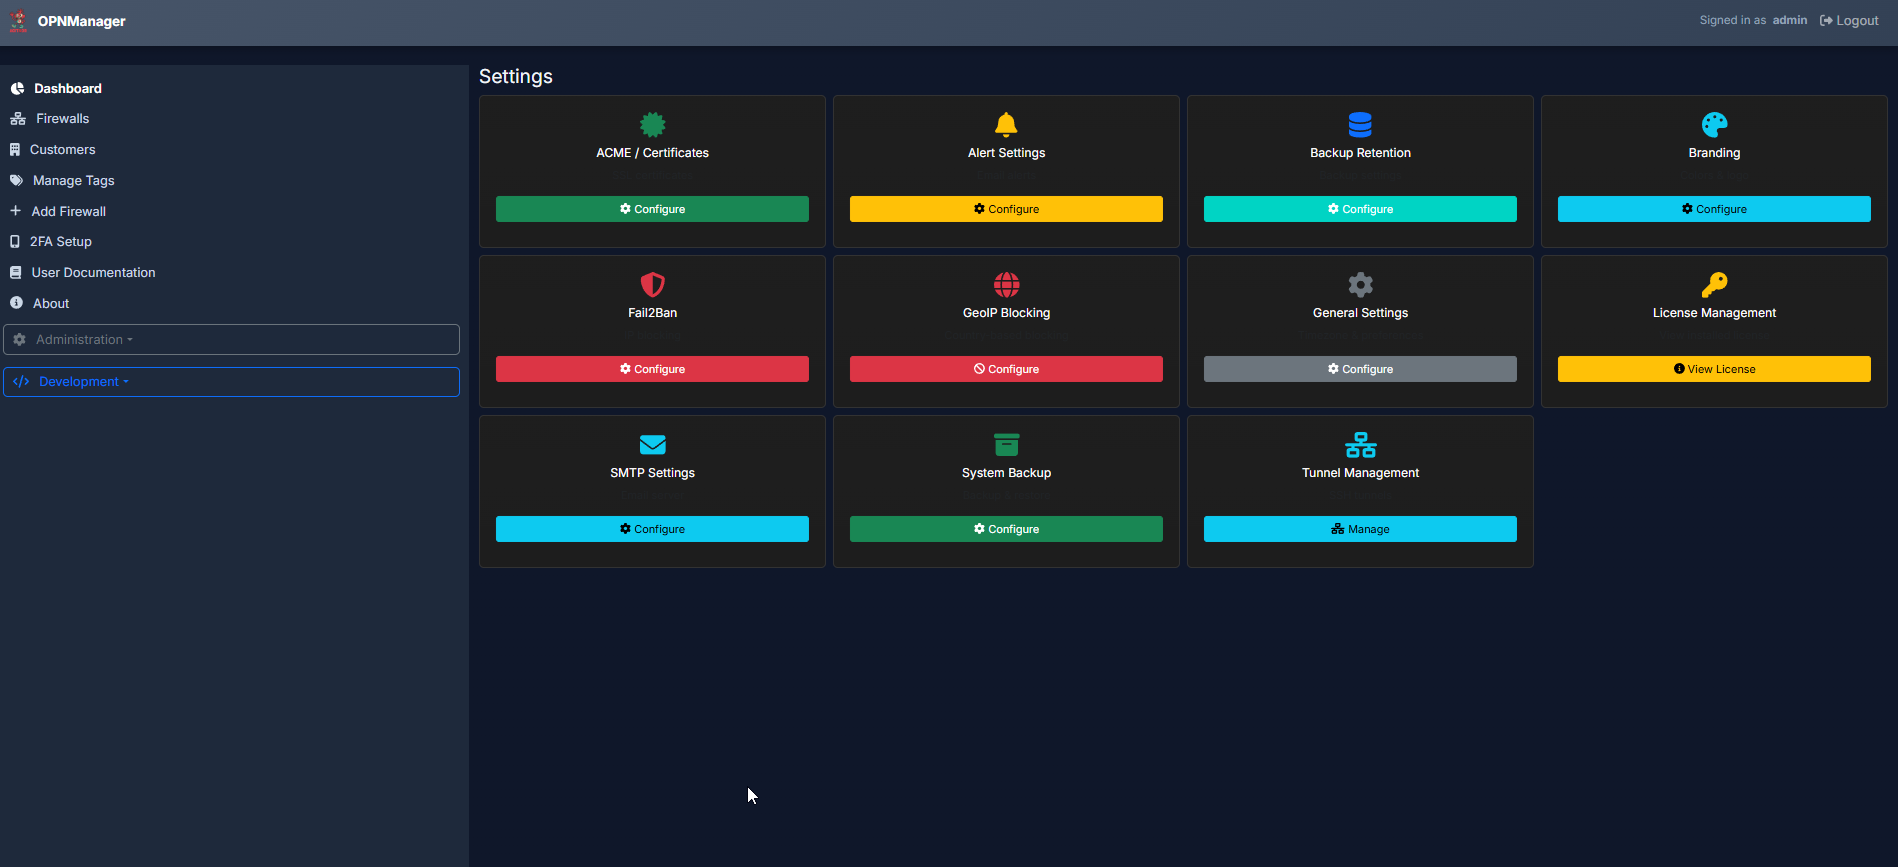Click the Fail2Ban shield icon
Screen dimensions: 1898x867
pos(652,285)
